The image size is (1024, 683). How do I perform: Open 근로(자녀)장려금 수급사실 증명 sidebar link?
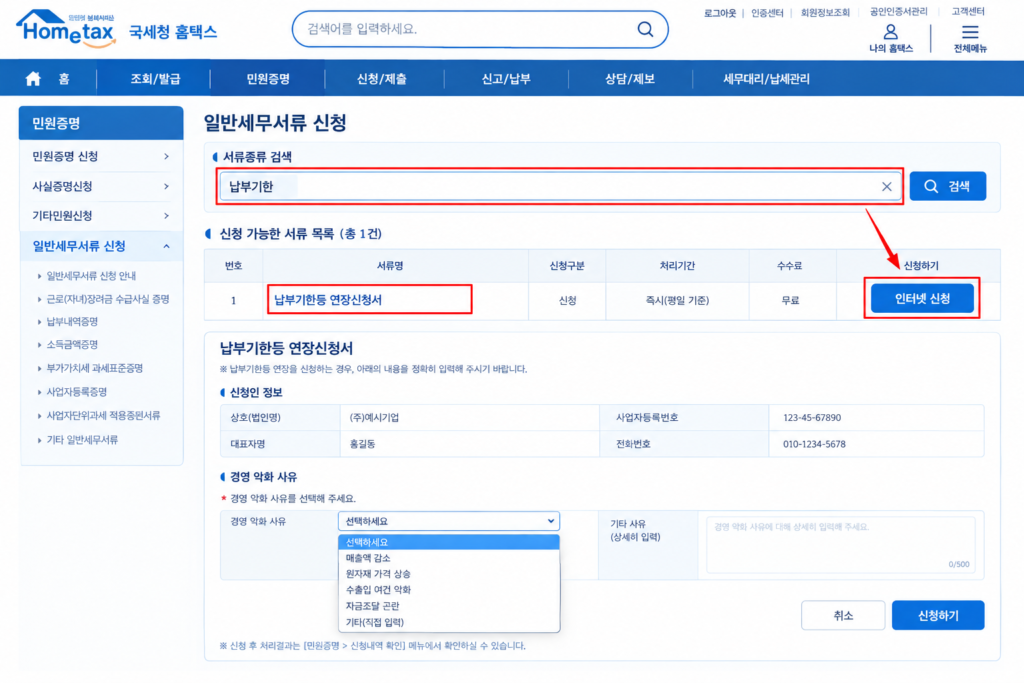pyautogui.click(x=107, y=299)
